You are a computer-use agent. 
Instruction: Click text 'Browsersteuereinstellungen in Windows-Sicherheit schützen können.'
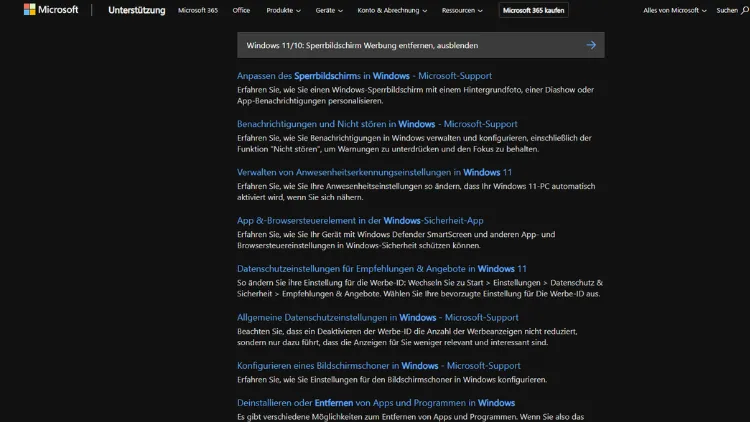[358, 245]
